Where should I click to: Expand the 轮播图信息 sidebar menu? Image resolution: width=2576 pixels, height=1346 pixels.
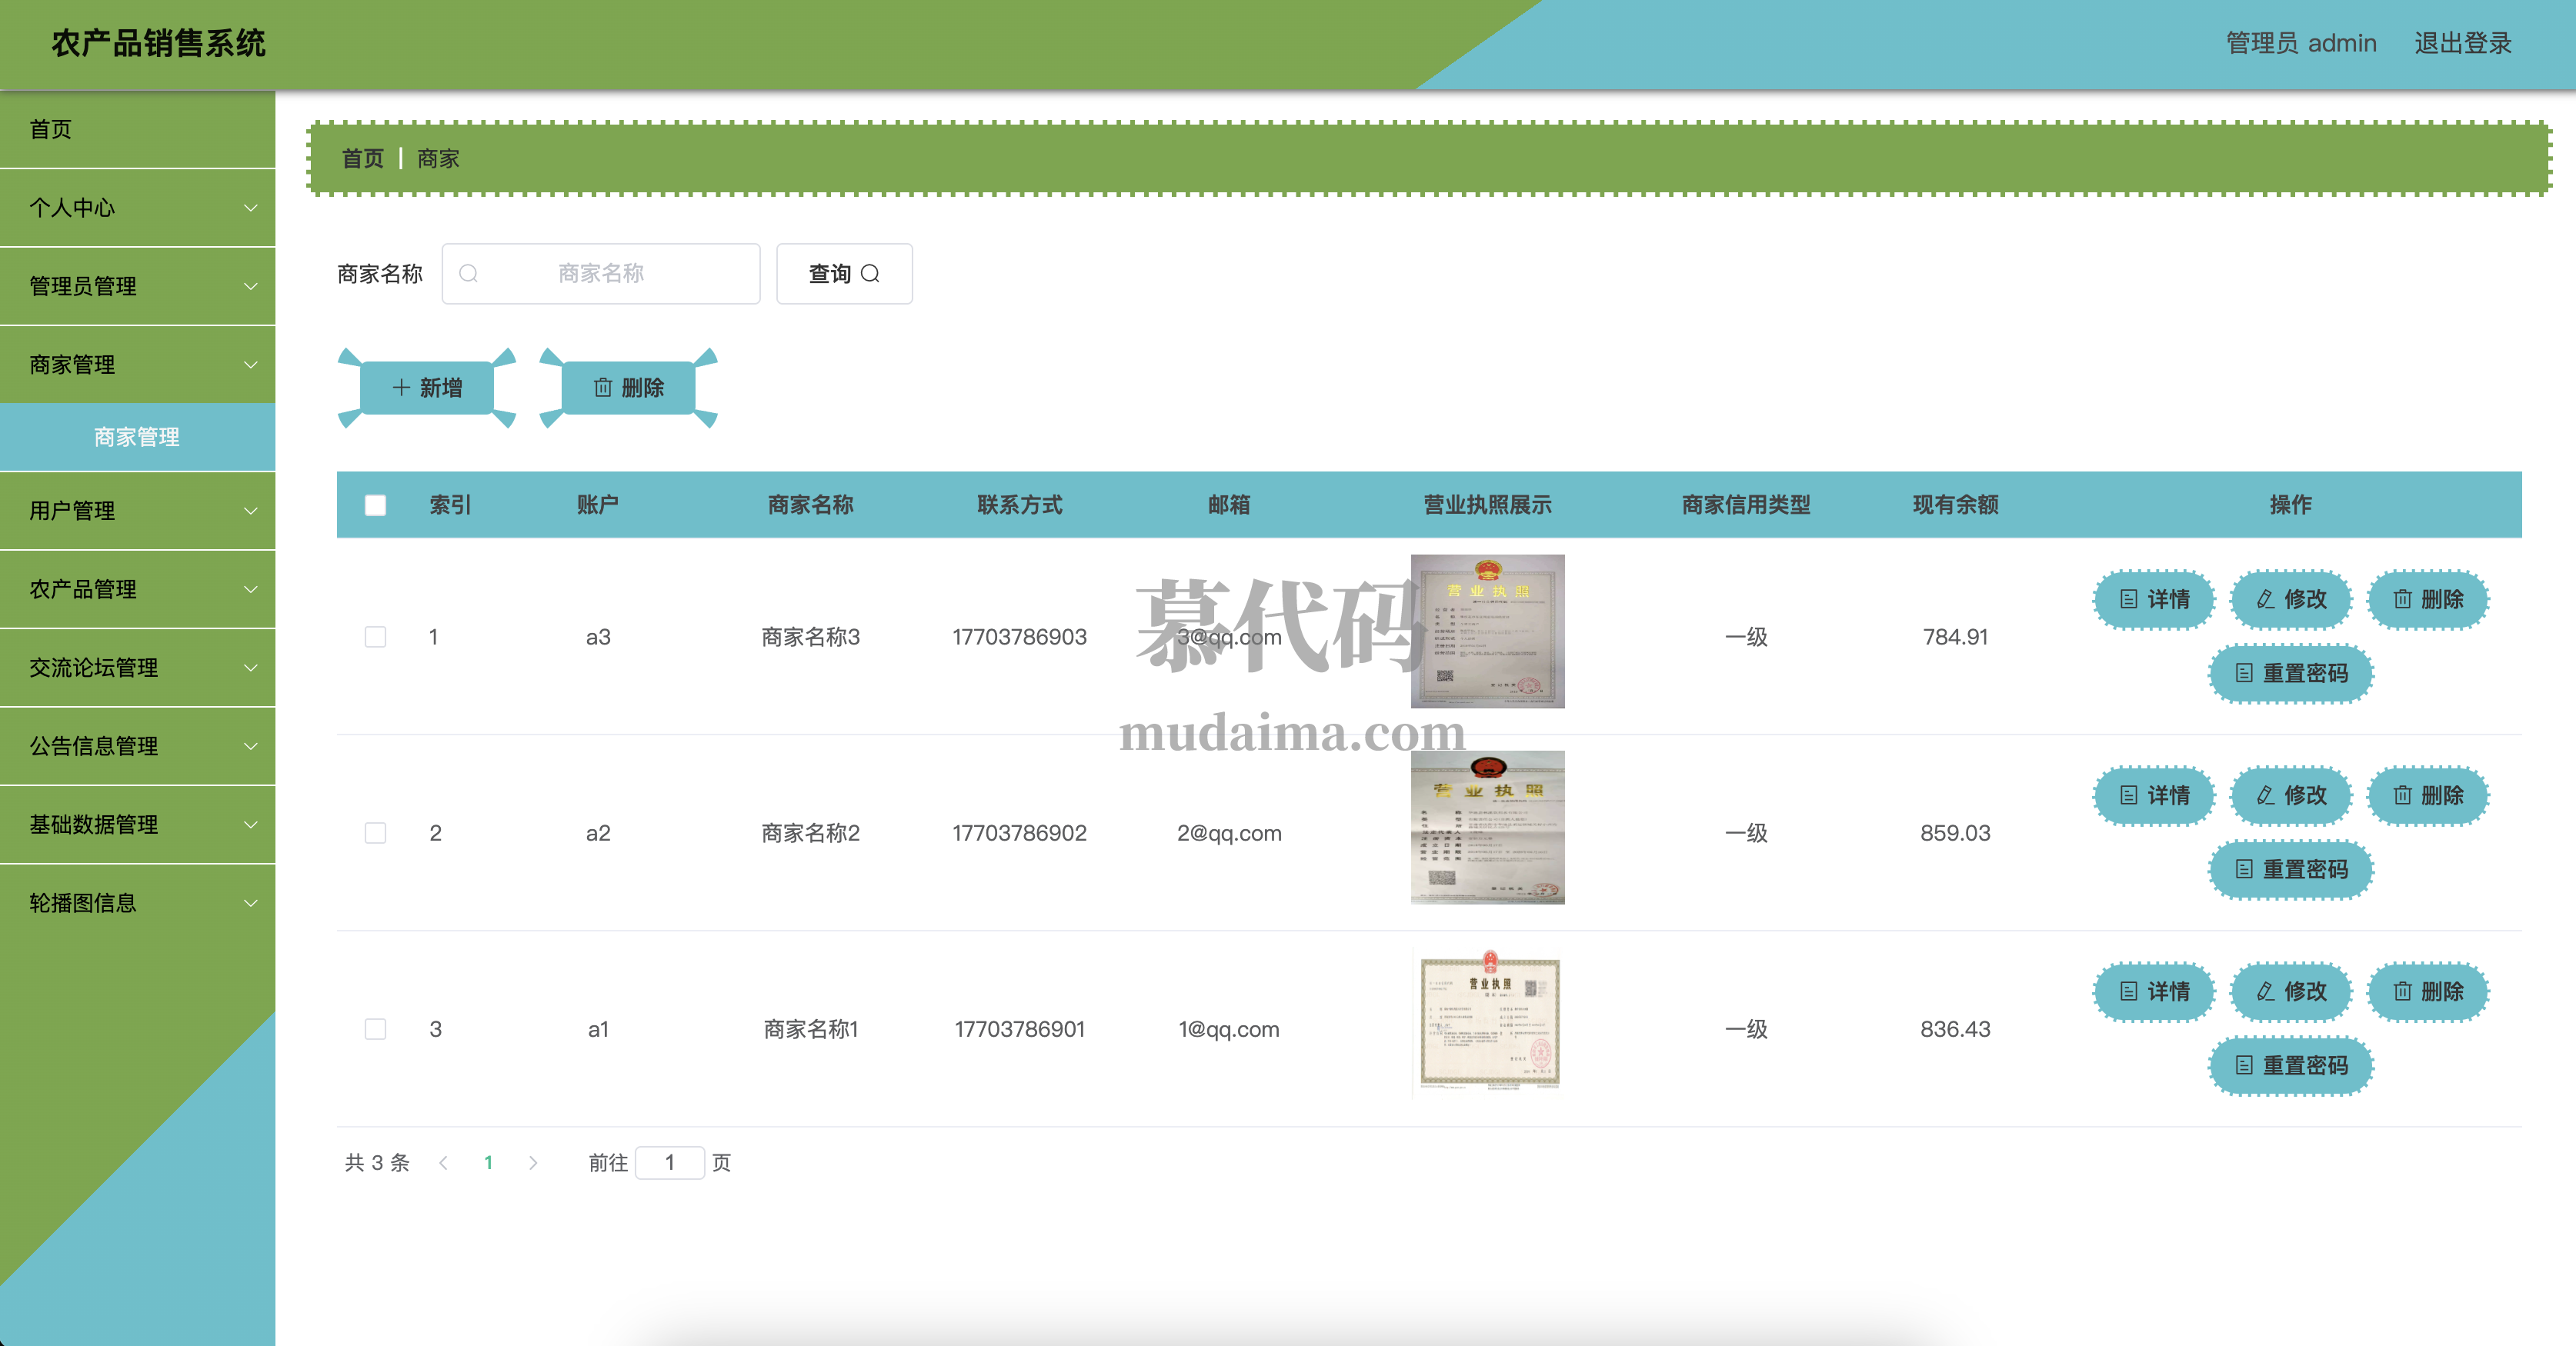pyautogui.click(x=137, y=903)
